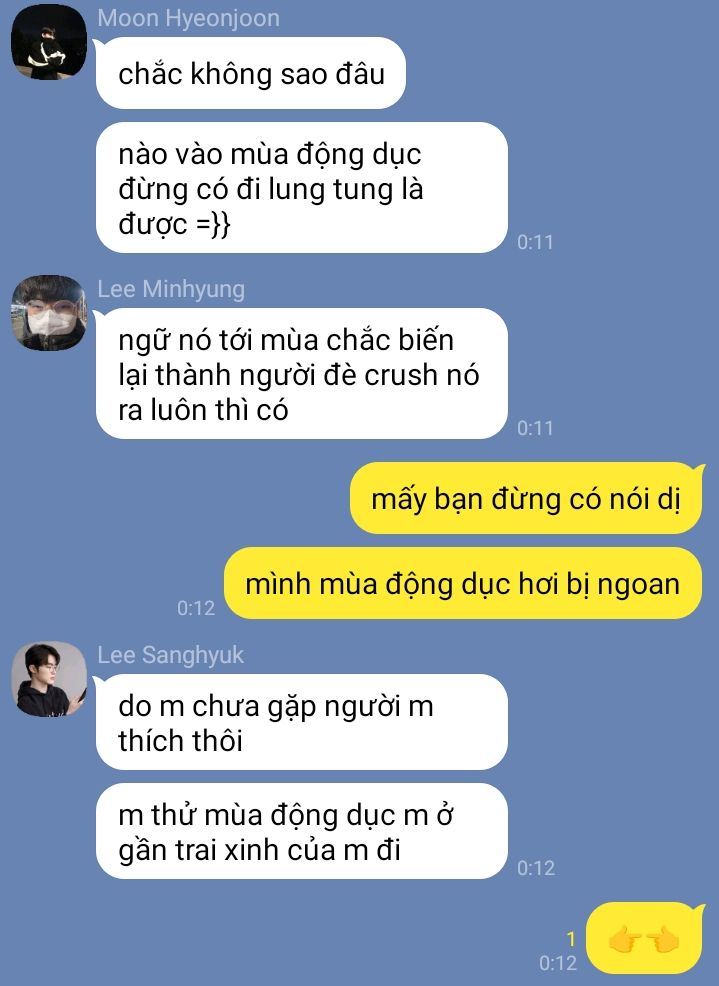Tap the Lee Sanghyuk sender name
Screen dimensions: 719x986
[x=170, y=655]
